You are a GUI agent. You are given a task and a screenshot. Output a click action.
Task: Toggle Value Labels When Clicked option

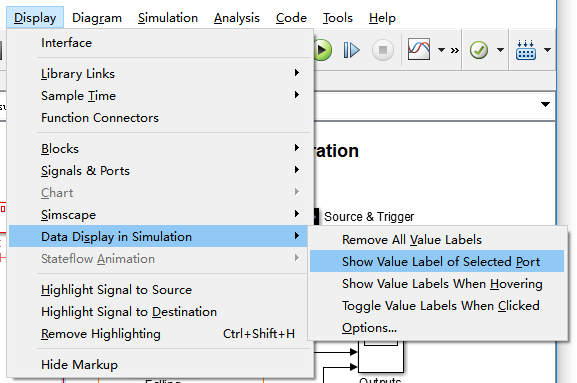437,306
